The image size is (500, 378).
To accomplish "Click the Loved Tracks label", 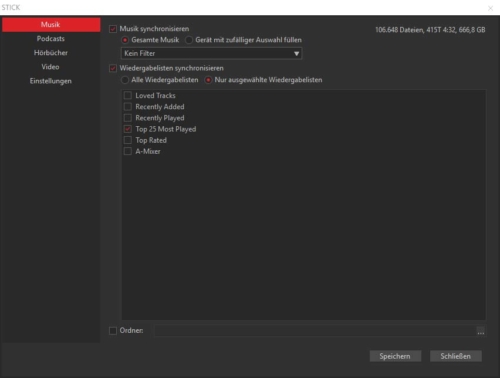I will pos(155,96).
